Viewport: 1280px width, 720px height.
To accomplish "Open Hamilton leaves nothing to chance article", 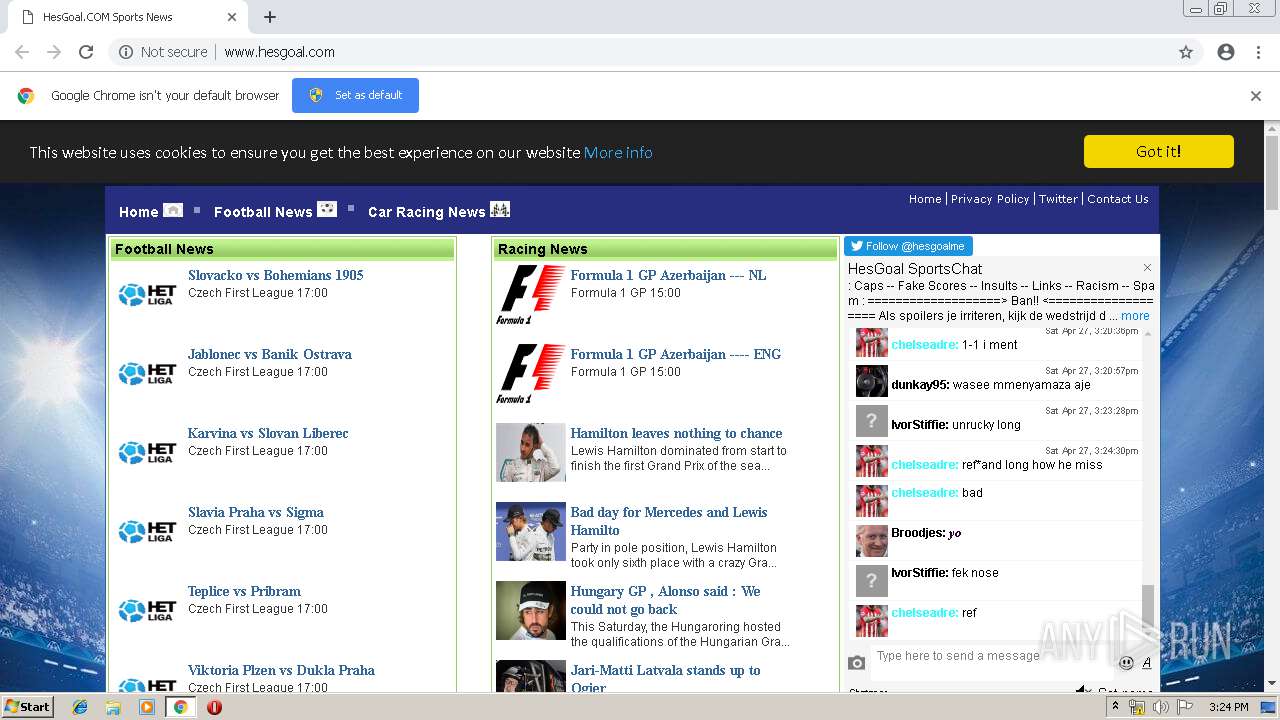I will pos(676,433).
